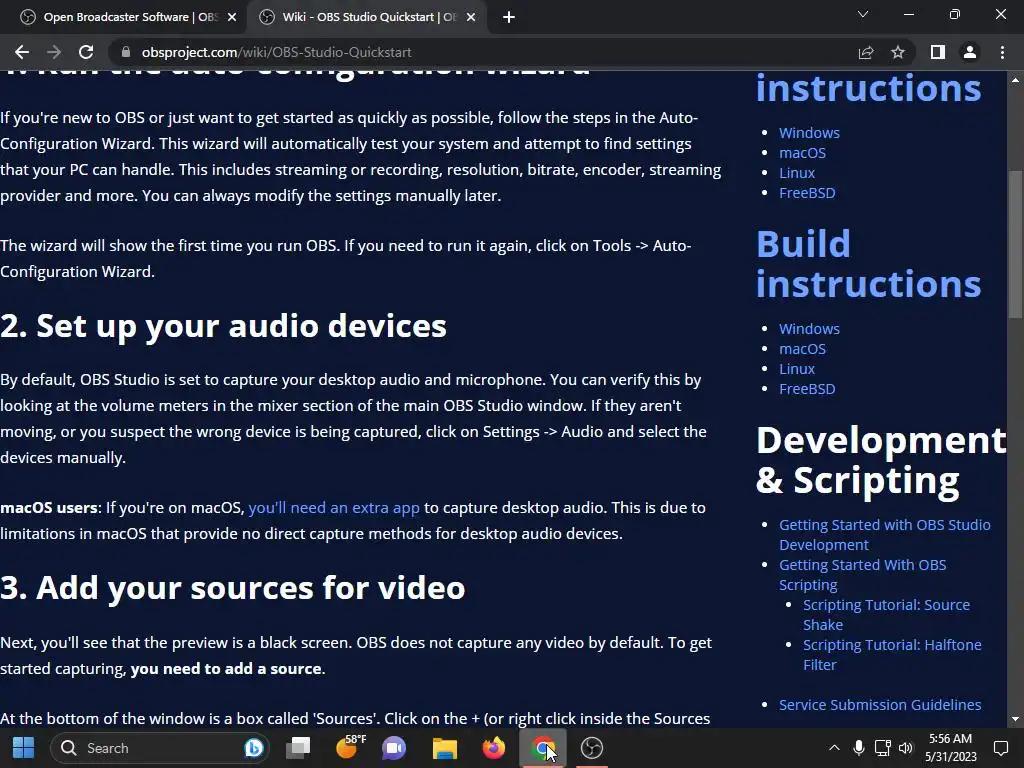Click the '2. Set up your audio devices' heading
The height and width of the screenshot is (768, 1024).
[223, 326]
